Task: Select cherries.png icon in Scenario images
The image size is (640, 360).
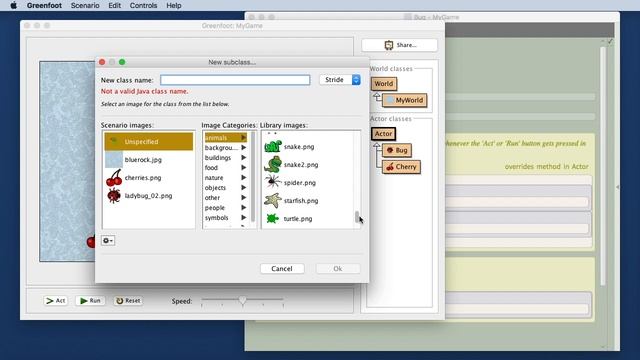Action: click(114, 178)
